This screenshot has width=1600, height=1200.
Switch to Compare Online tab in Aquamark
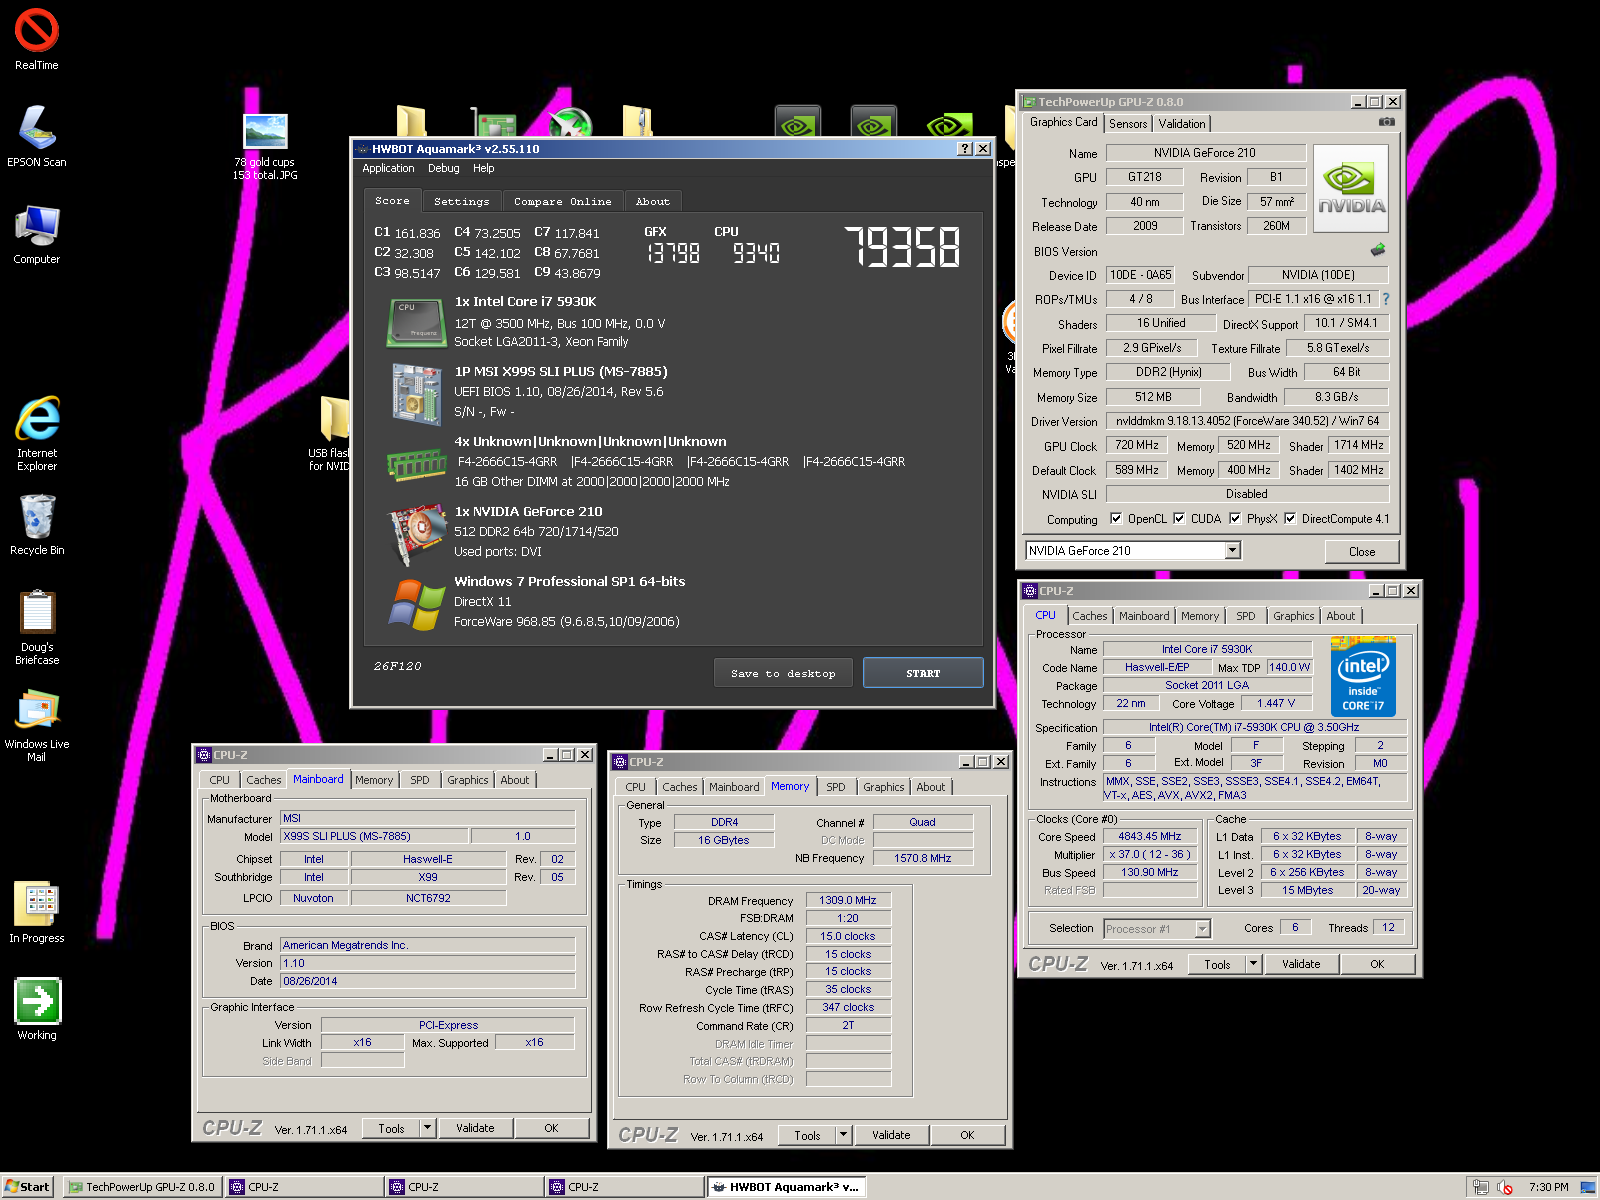click(563, 201)
